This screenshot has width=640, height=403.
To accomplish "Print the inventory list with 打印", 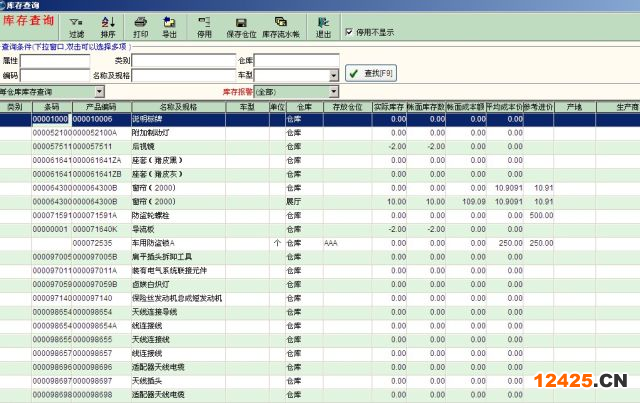I will coord(141,26).
